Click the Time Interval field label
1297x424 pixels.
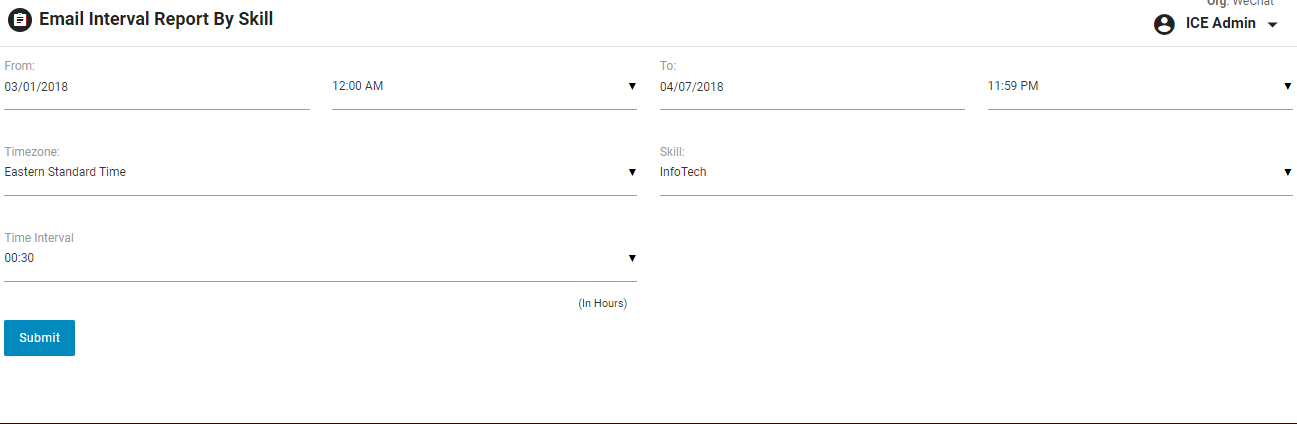point(39,238)
